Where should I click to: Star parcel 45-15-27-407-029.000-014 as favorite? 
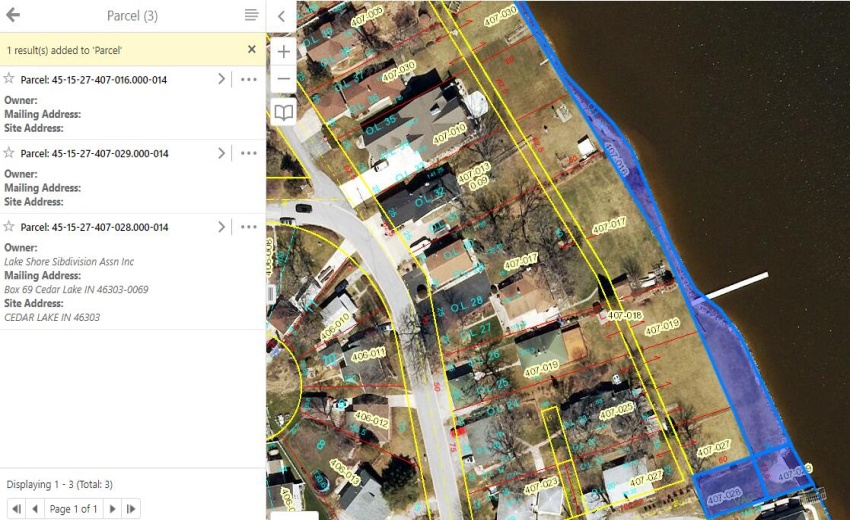point(9,153)
